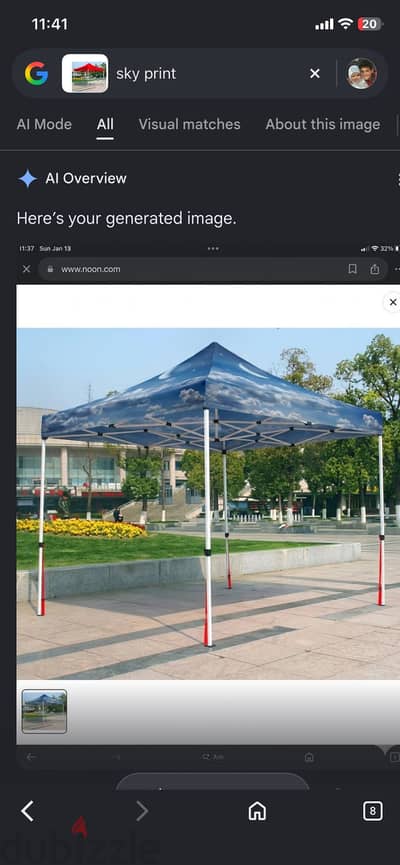Open the searched tent image thumbnail

[x=85, y=73]
